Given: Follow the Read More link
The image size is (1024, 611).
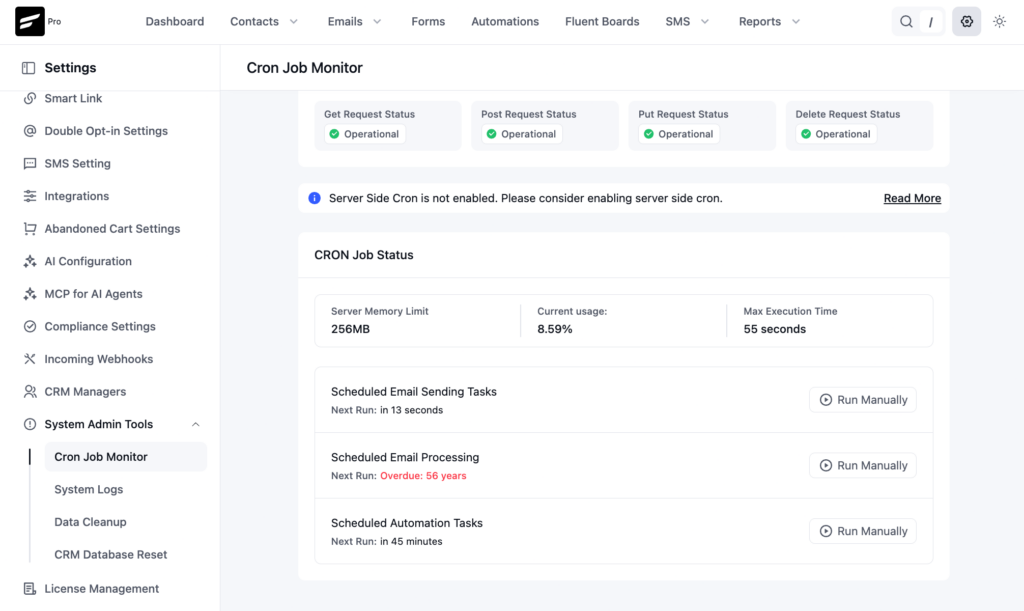Looking at the screenshot, I should pyautogui.click(x=912, y=198).
